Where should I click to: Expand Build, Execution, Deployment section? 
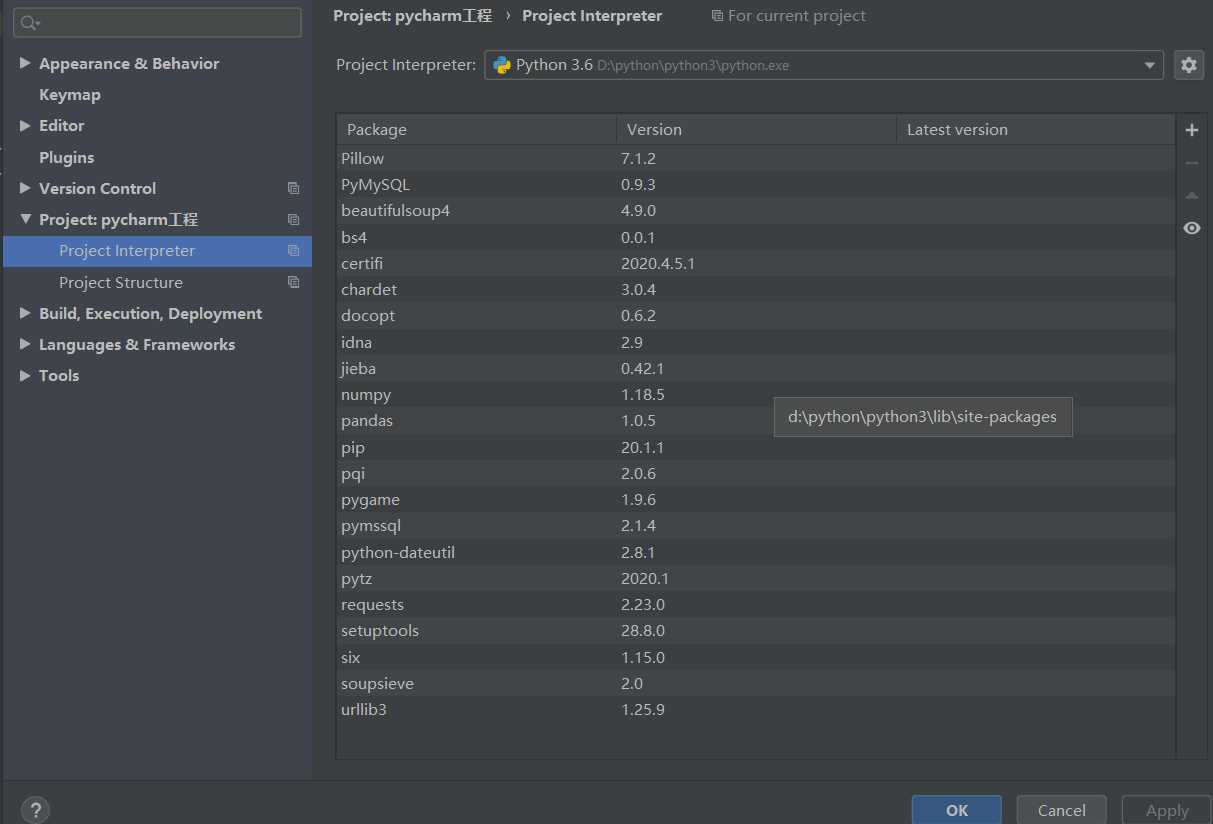(25, 313)
